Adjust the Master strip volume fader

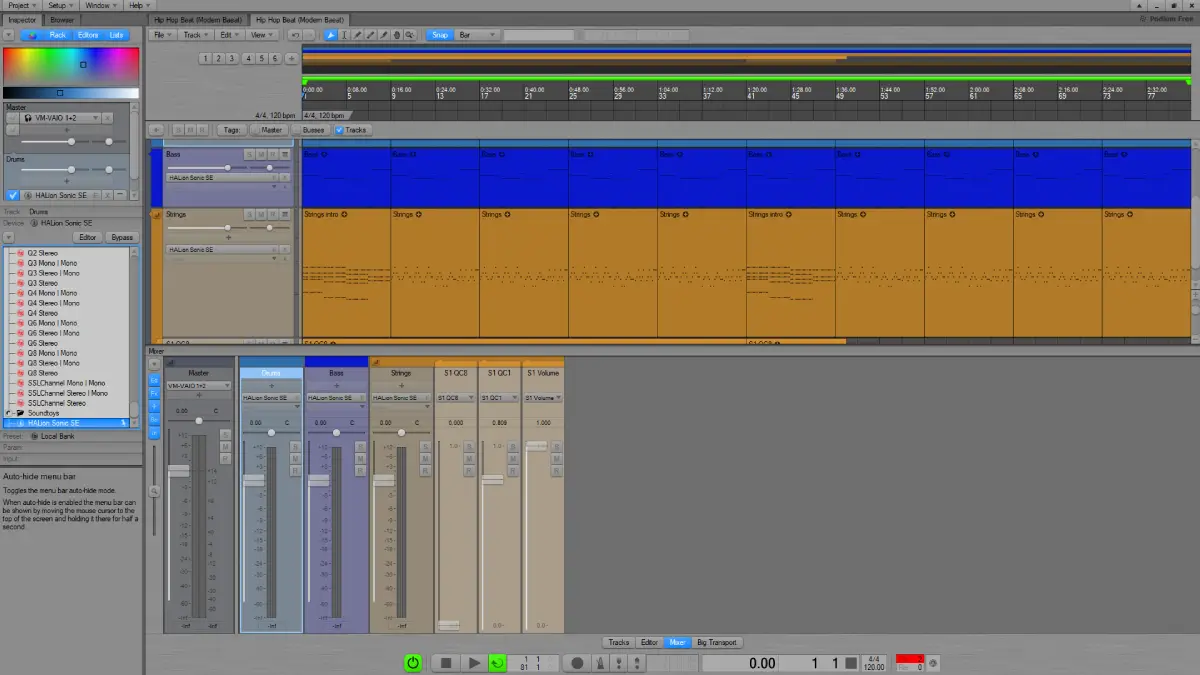178,471
